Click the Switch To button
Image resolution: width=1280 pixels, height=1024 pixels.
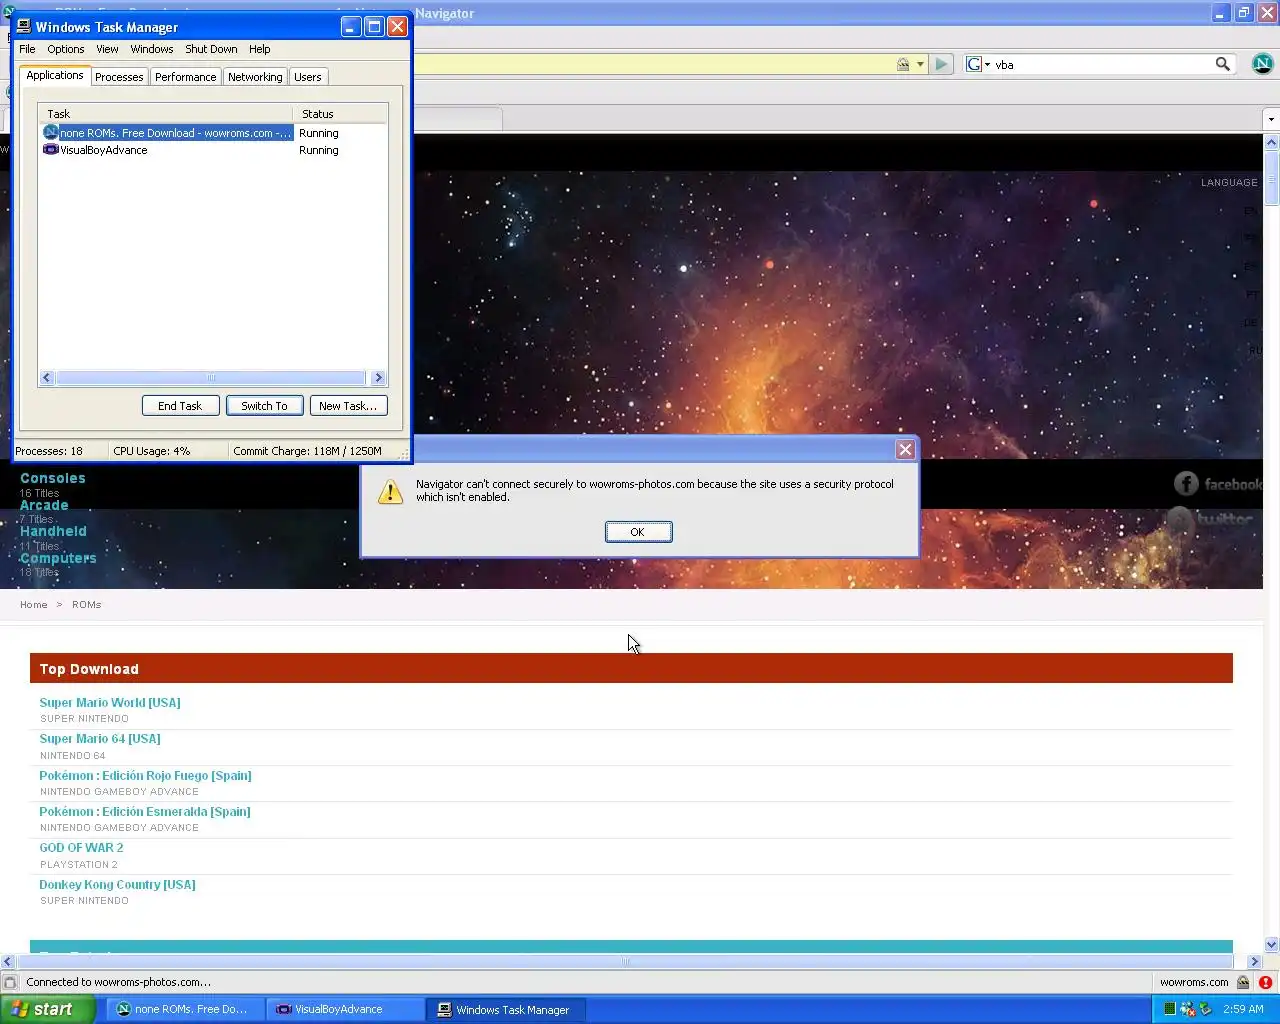point(264,406)
